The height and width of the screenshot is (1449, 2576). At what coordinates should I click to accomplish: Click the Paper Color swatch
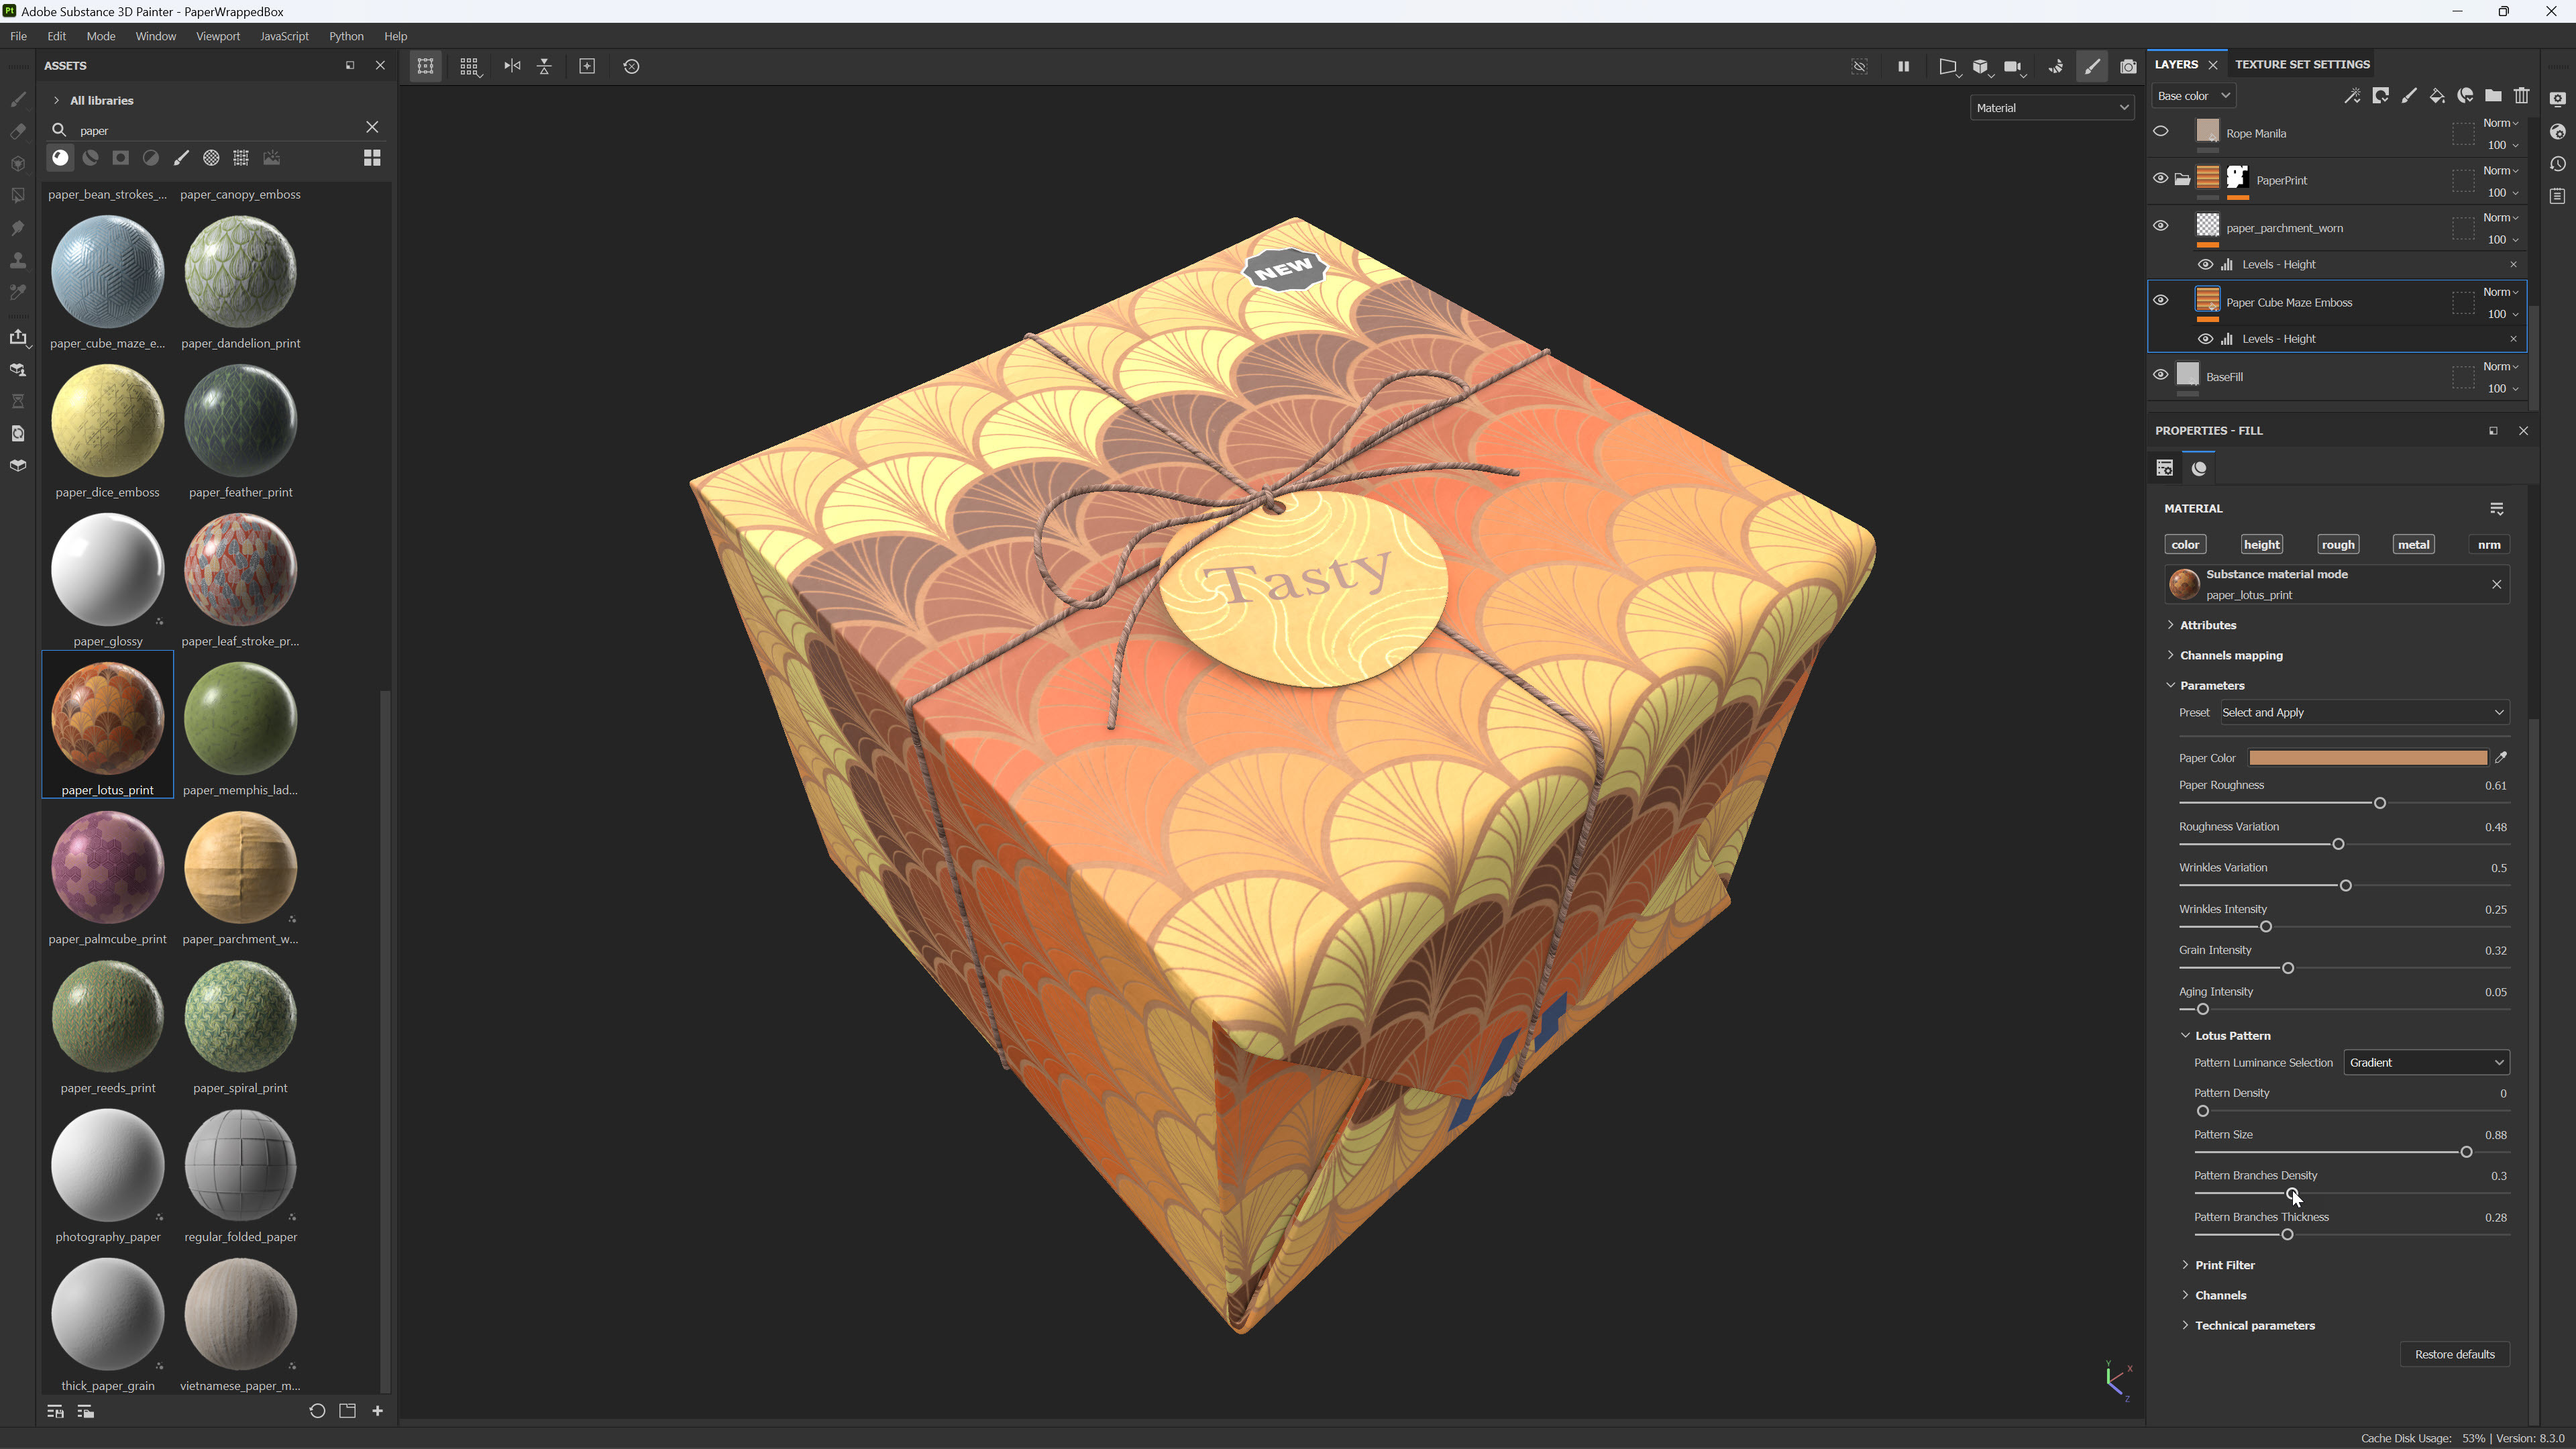pos(2367,758)
